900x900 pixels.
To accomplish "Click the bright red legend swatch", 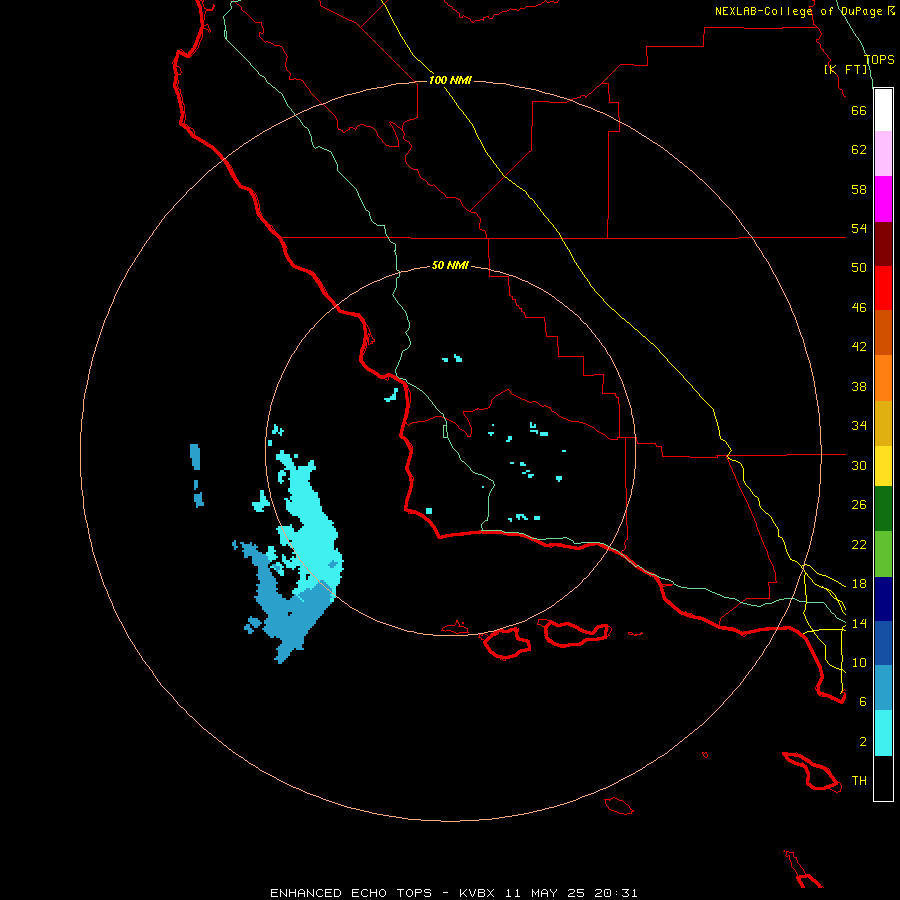I will [x=883, y=288].
